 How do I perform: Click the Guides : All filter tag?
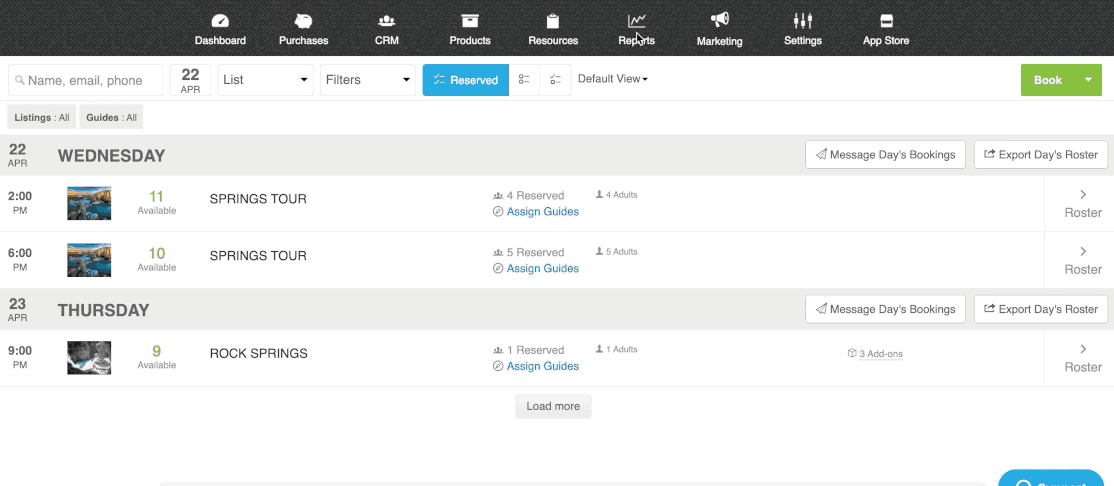coord(112,117)
